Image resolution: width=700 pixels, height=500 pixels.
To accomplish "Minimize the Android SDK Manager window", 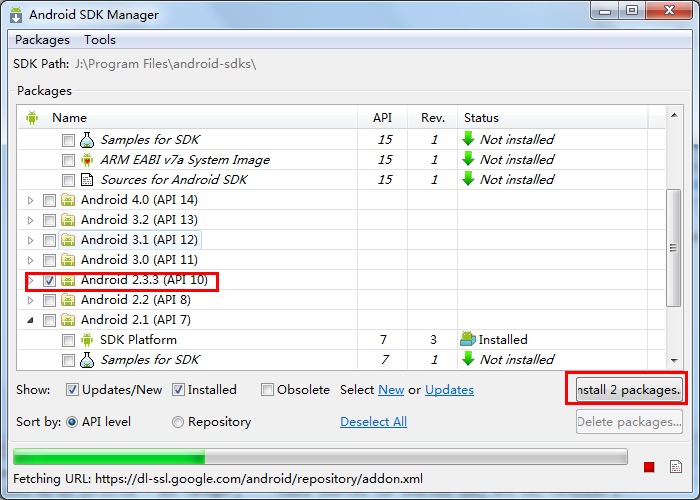I will coord(605,11).
